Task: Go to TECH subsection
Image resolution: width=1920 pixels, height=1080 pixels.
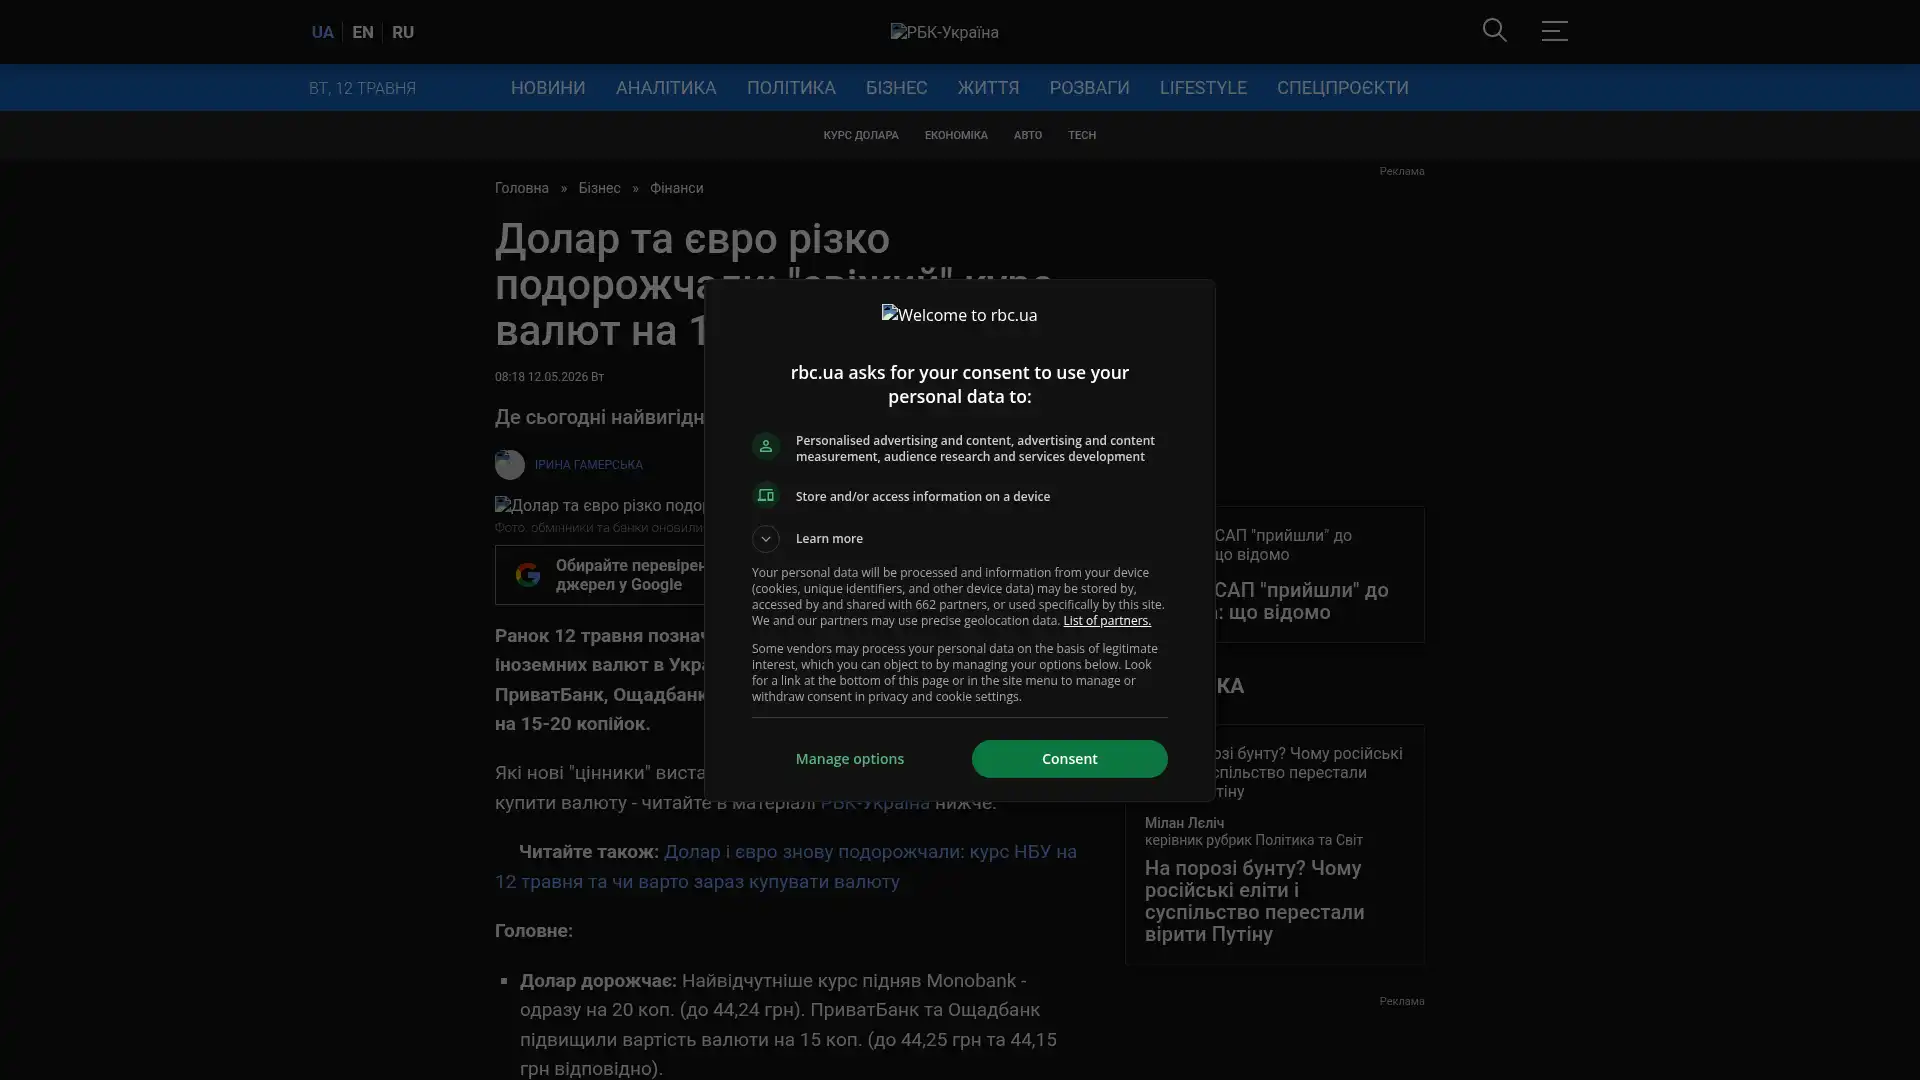Action: click(x=1082, y=136)
